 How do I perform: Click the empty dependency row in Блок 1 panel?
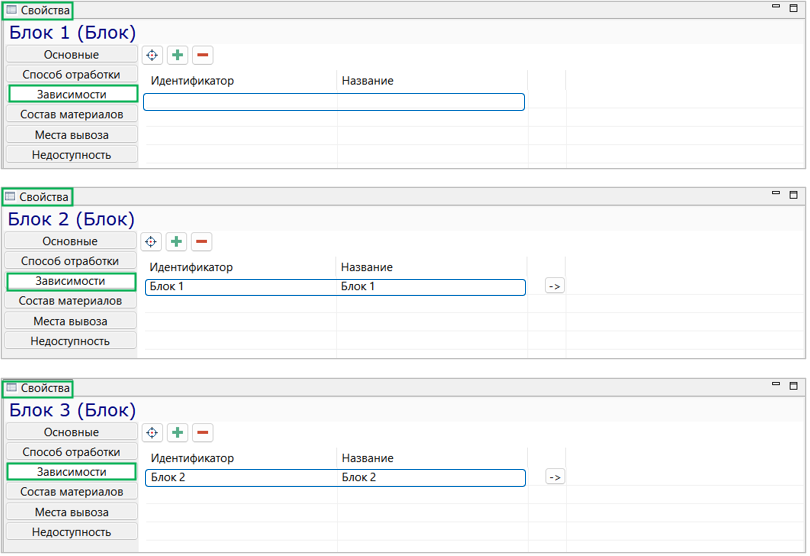coord(334,102)
